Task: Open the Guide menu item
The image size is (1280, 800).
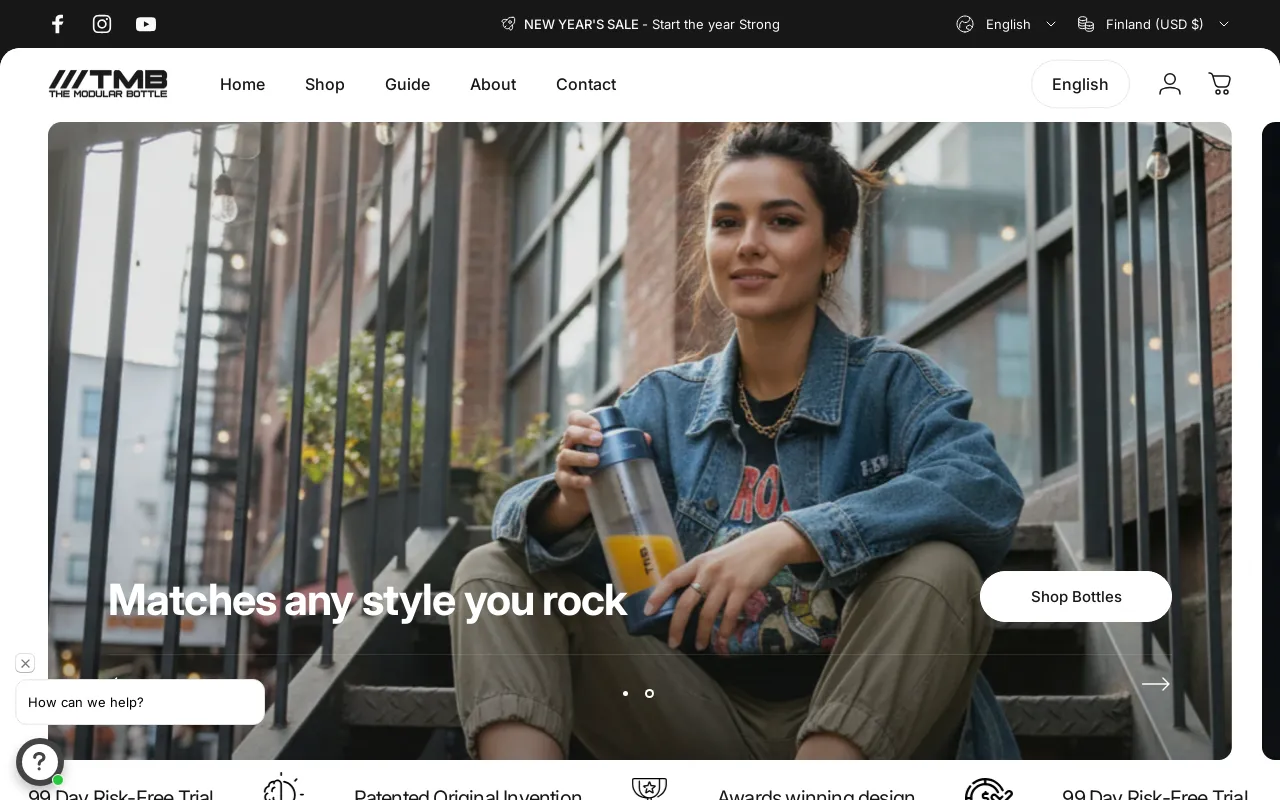Action: [407, 84]
